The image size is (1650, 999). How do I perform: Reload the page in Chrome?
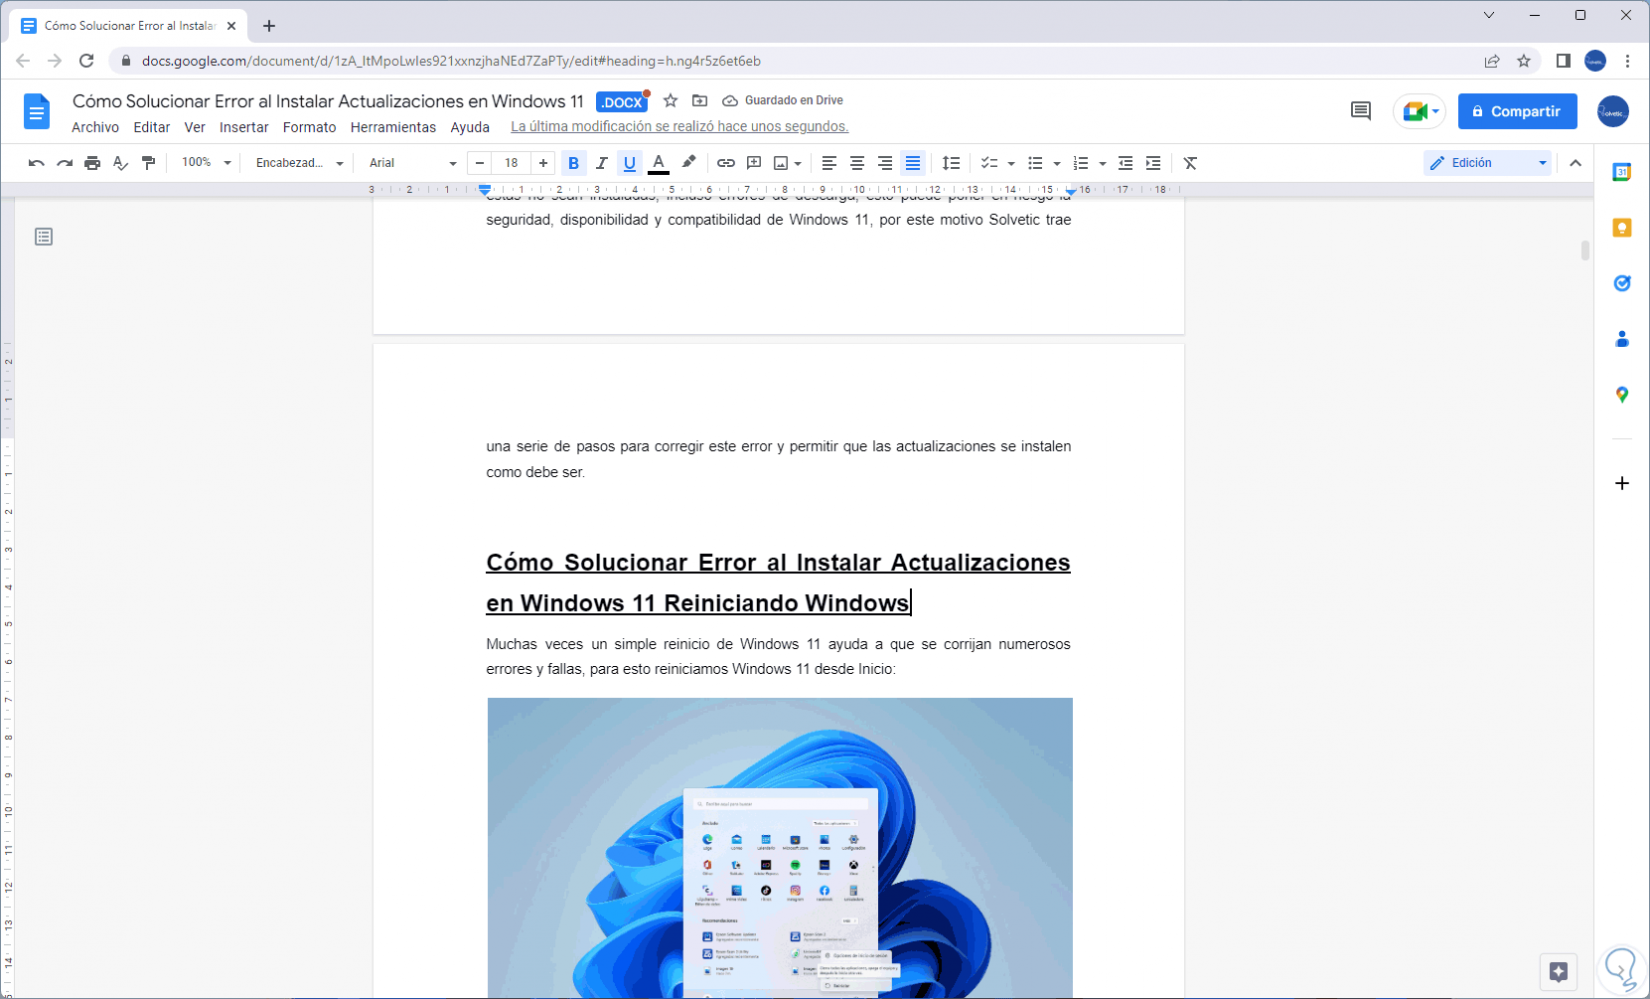[87, 61]
